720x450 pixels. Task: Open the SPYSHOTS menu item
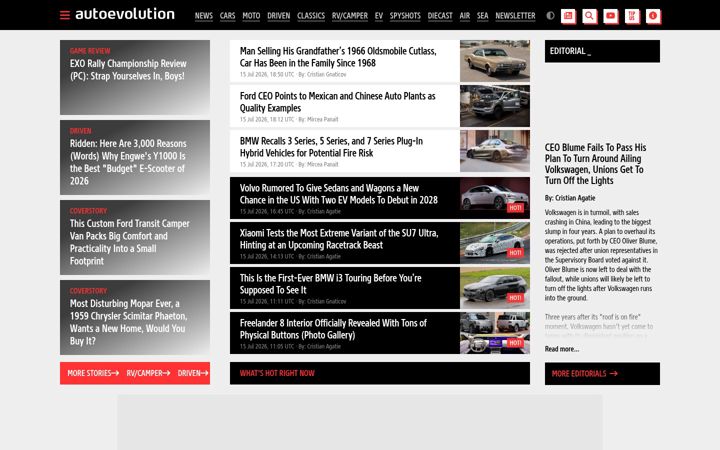click(405, 16)
